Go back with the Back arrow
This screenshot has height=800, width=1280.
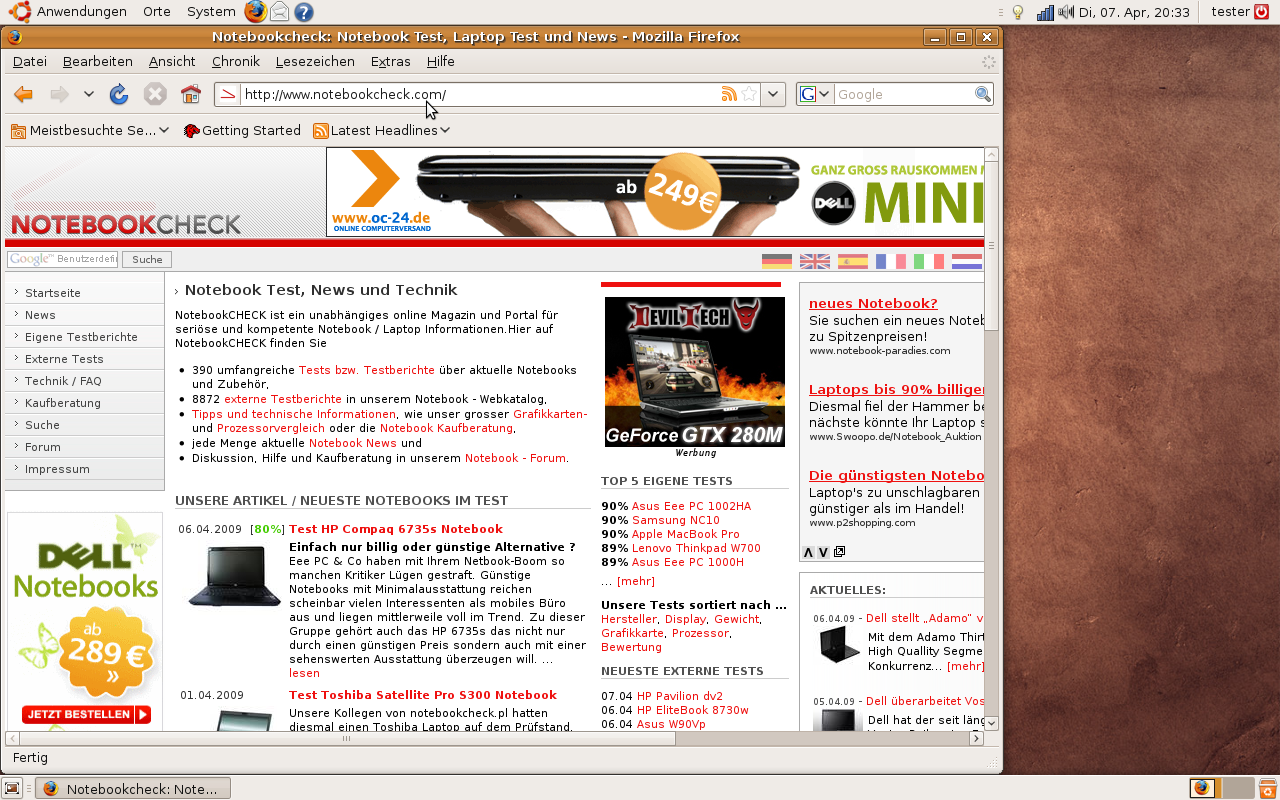23,94
